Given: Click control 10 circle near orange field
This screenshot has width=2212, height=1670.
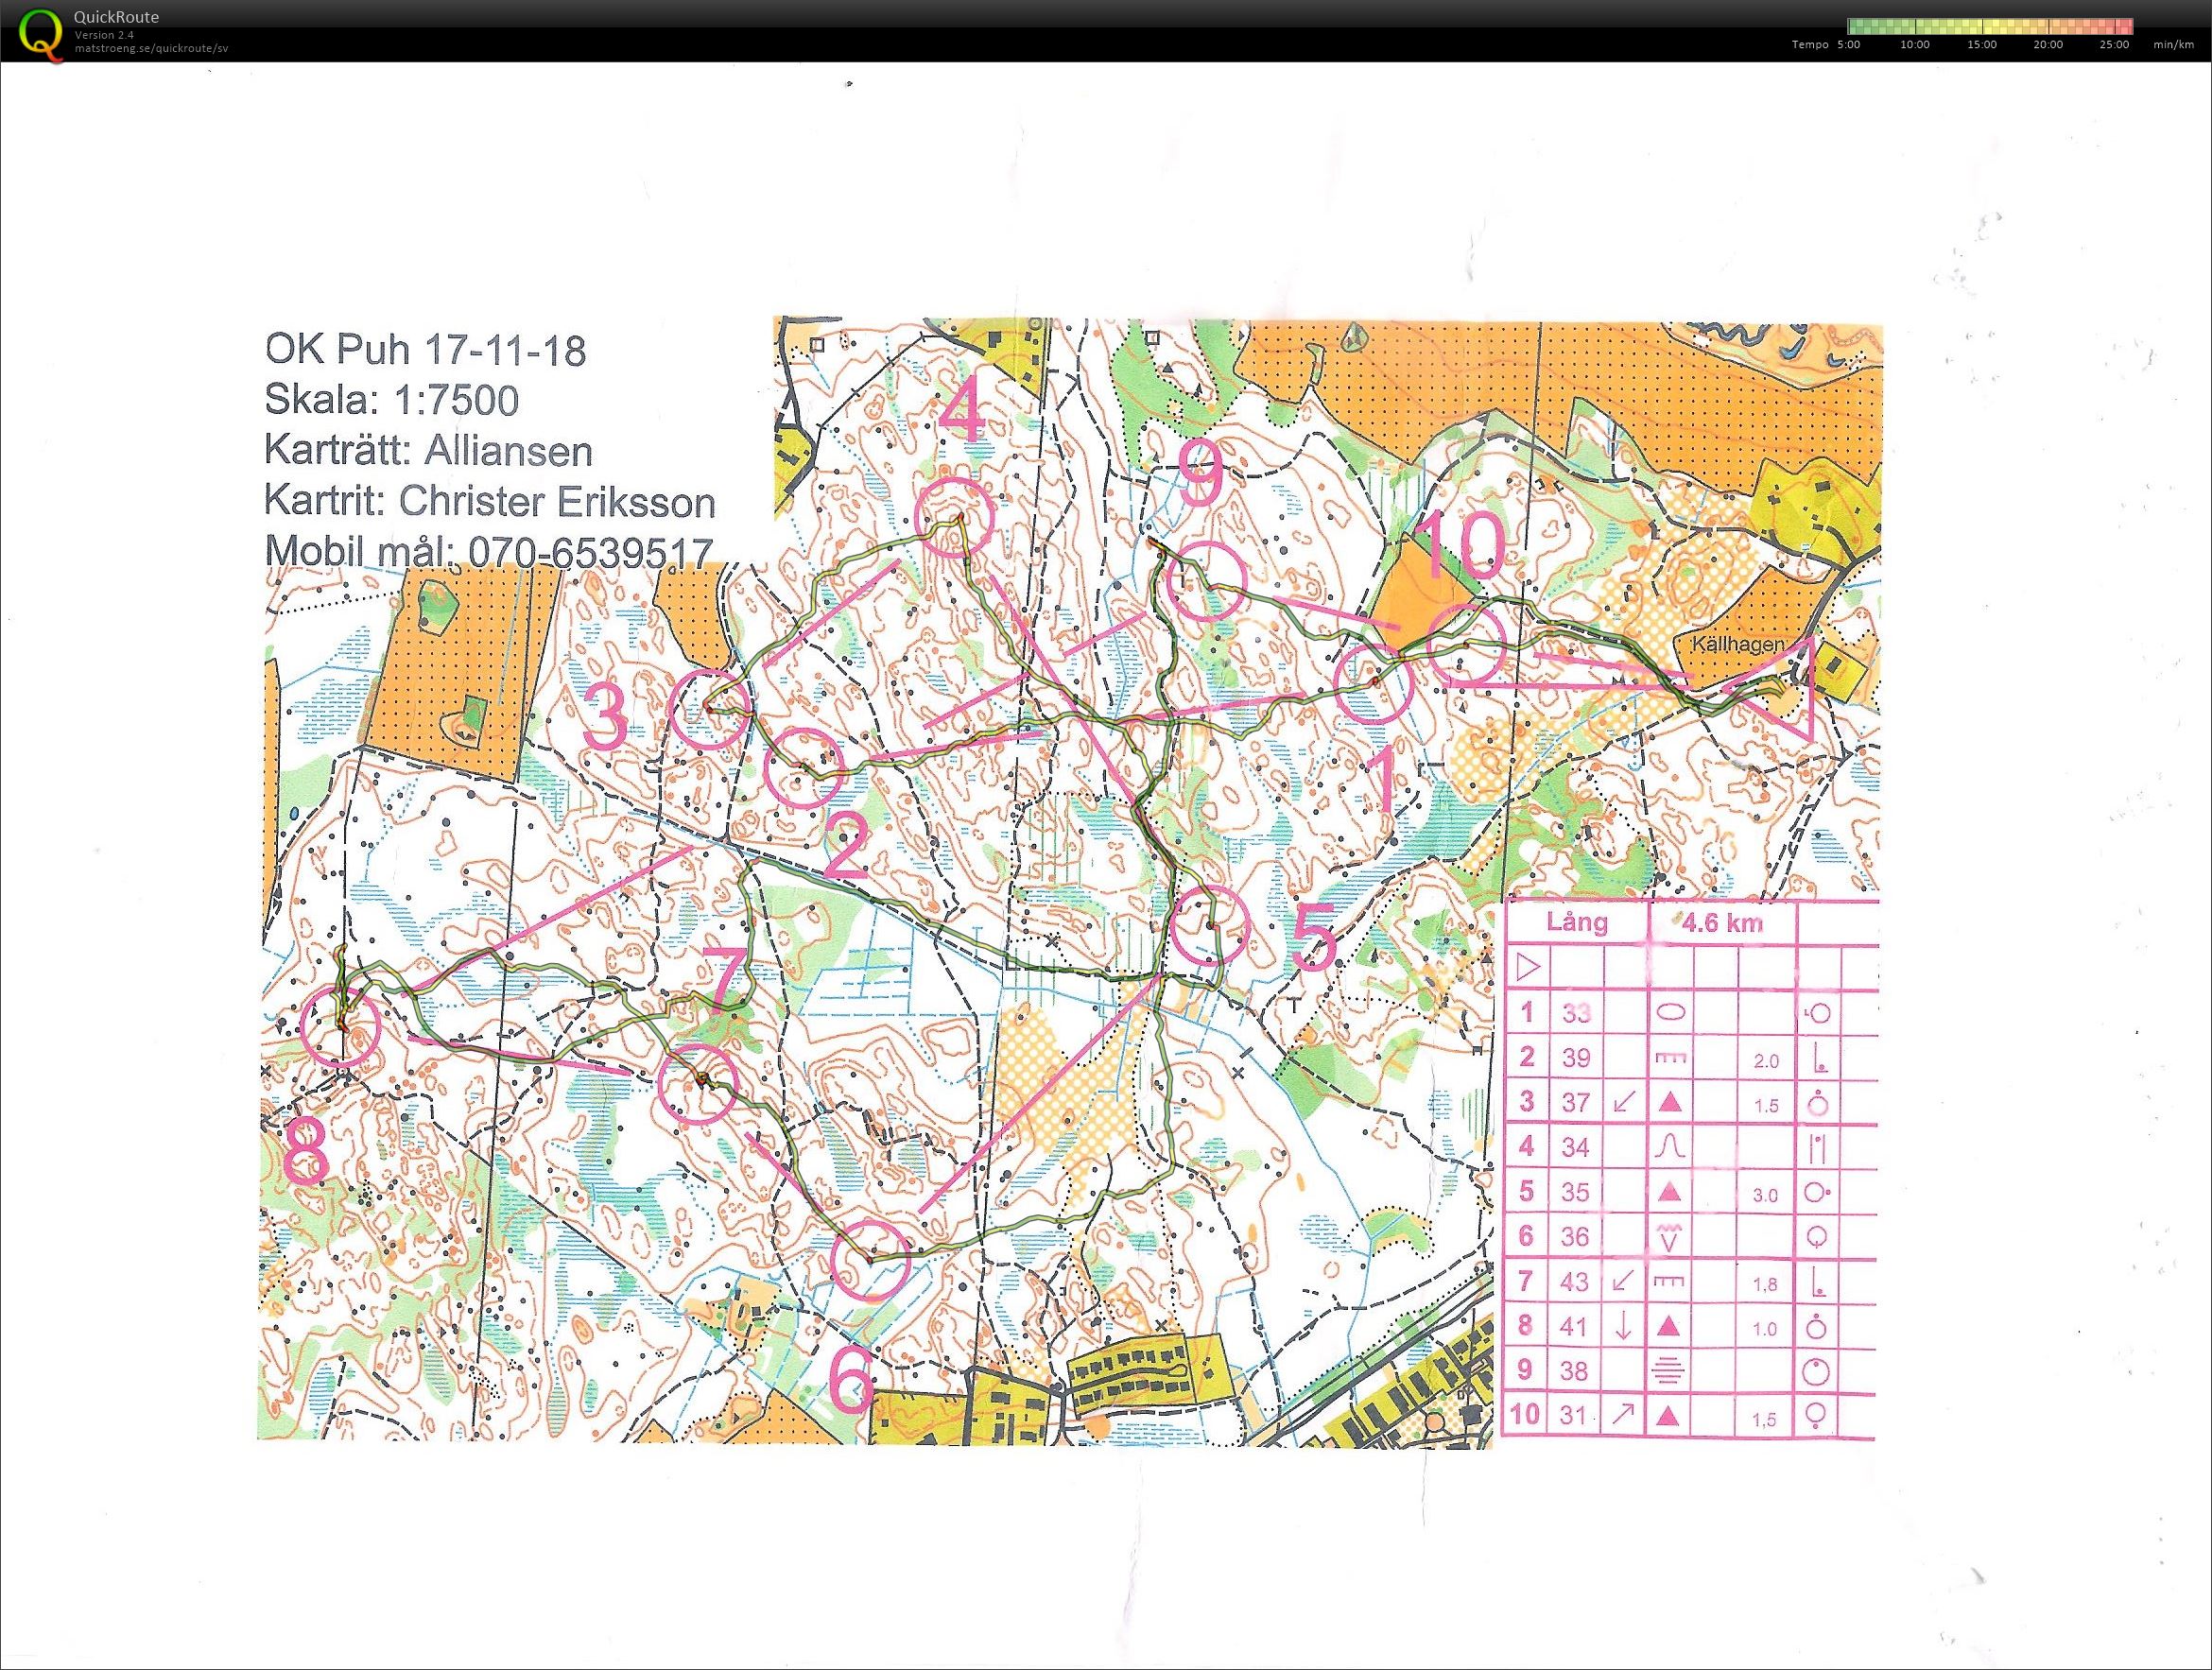Looking at the screenshot, I should [1465, 645].
